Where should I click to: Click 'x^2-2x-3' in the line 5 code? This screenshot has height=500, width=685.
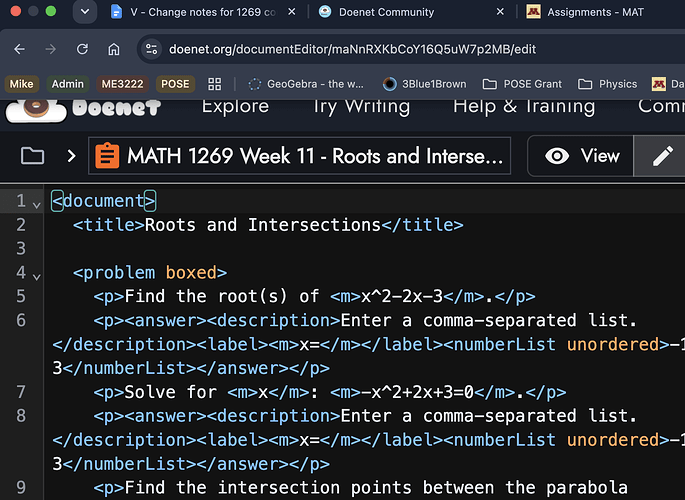(x=402, y=297)
